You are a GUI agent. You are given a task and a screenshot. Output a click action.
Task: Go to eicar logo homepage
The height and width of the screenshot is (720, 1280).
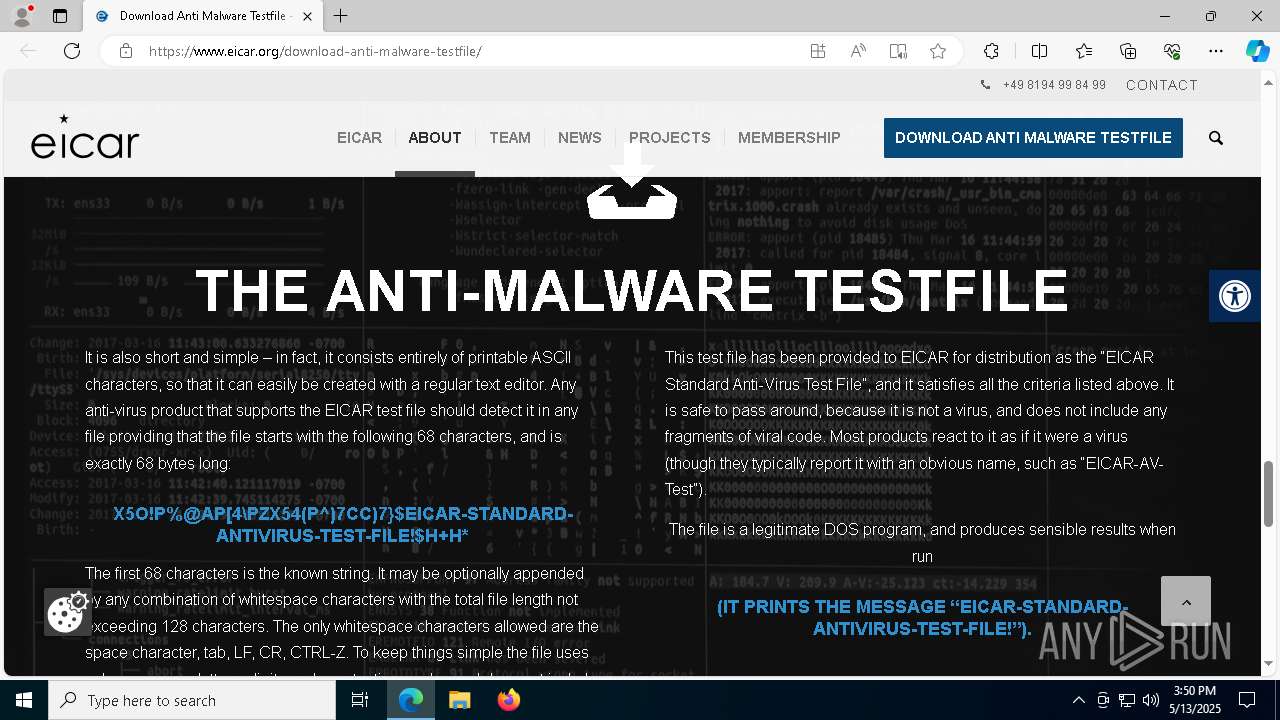pos(85,137)
